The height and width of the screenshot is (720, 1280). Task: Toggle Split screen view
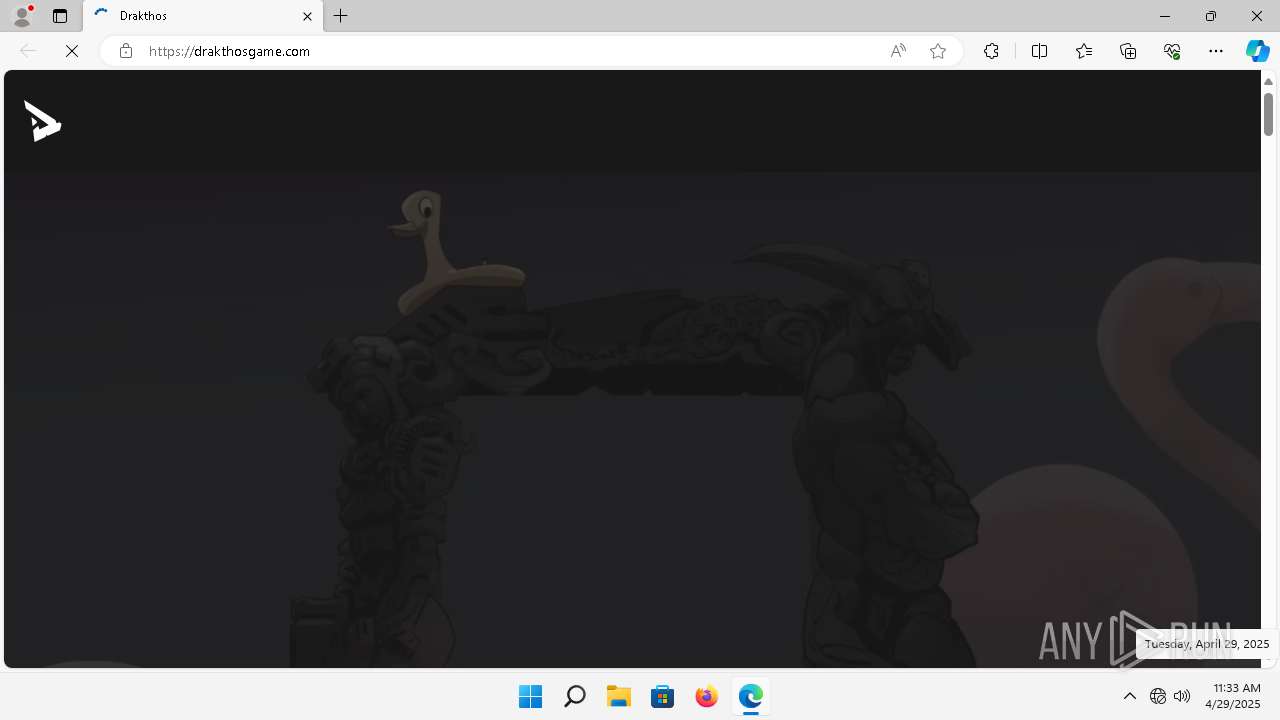click(x=1039, y=51)
